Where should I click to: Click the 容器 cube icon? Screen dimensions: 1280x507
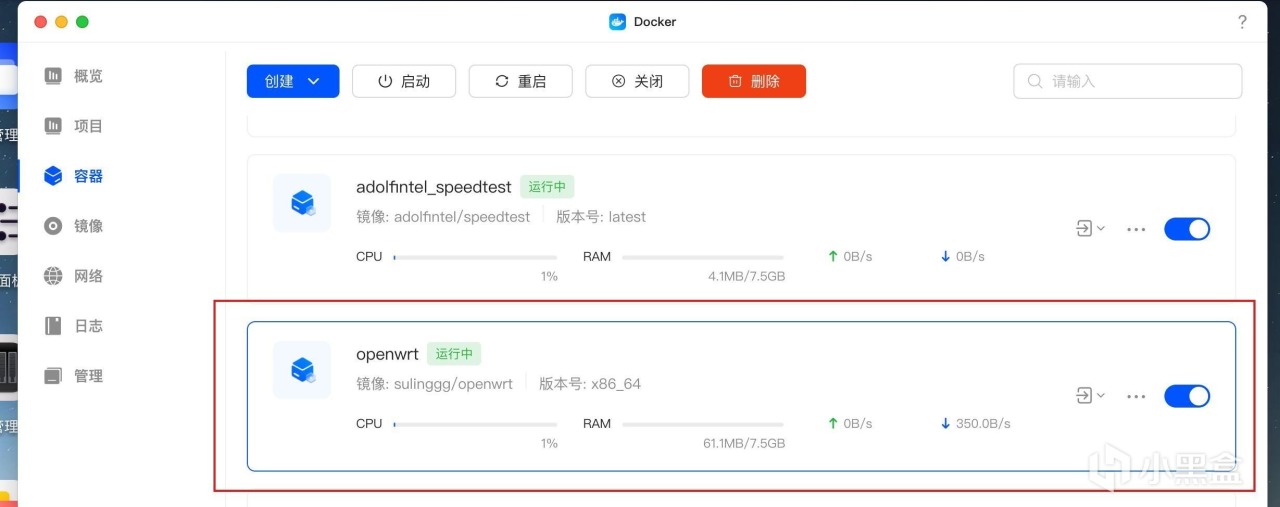(x=53, y=176)
